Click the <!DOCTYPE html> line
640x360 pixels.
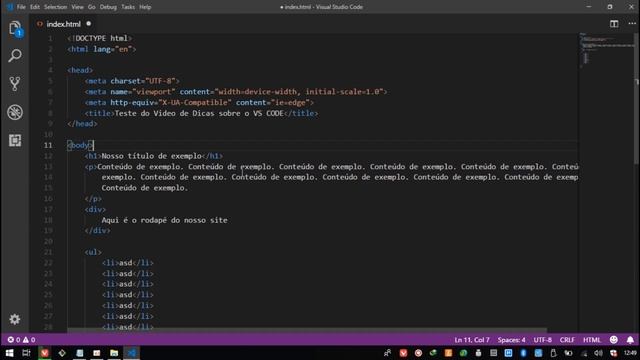click(100, 38)
